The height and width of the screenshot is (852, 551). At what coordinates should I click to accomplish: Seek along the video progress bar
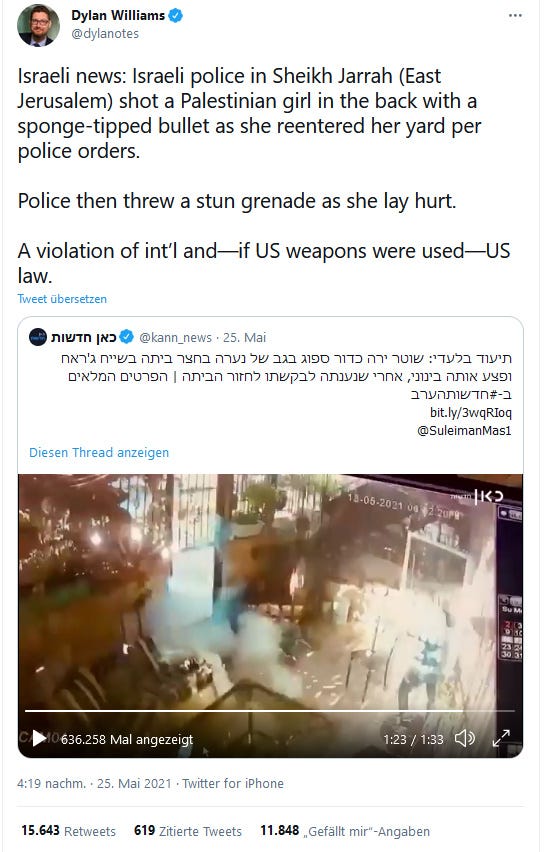point(270,711)
